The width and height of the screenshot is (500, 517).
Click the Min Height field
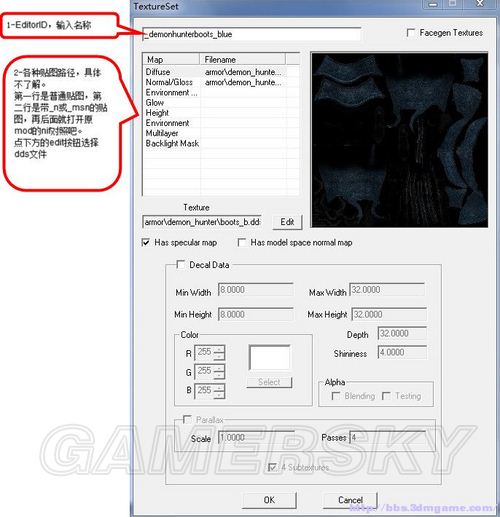[x=256, y=314]
